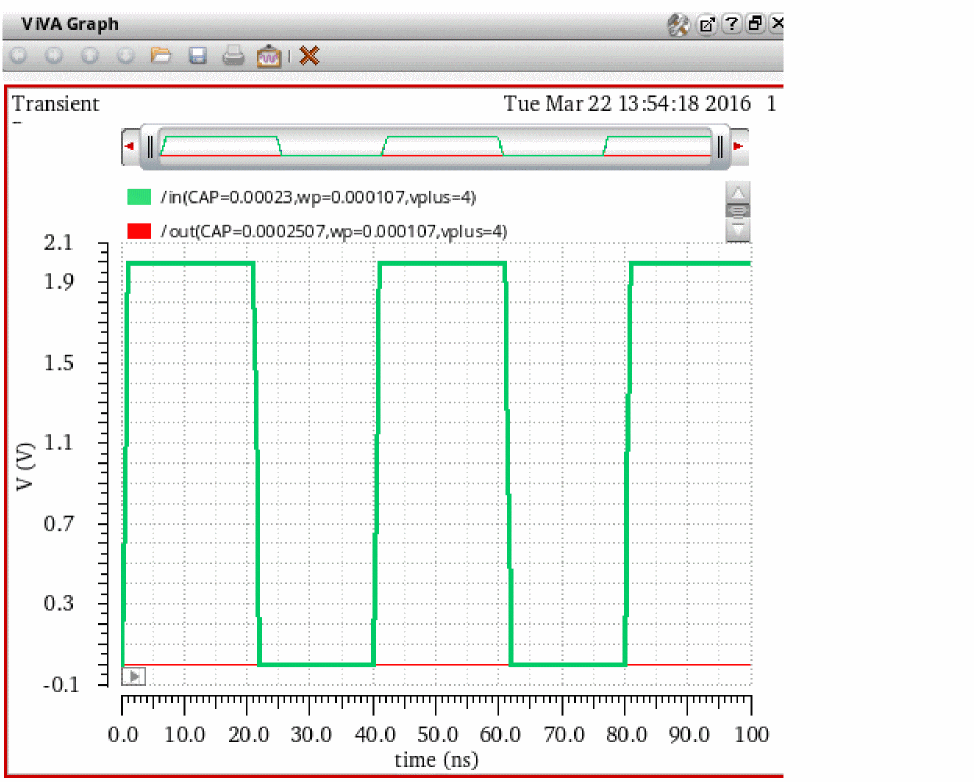The width and height of the screenshot is (974, 782).
Task: Click the fourth greyed-out round toolbar button
Action: [125, 56]
